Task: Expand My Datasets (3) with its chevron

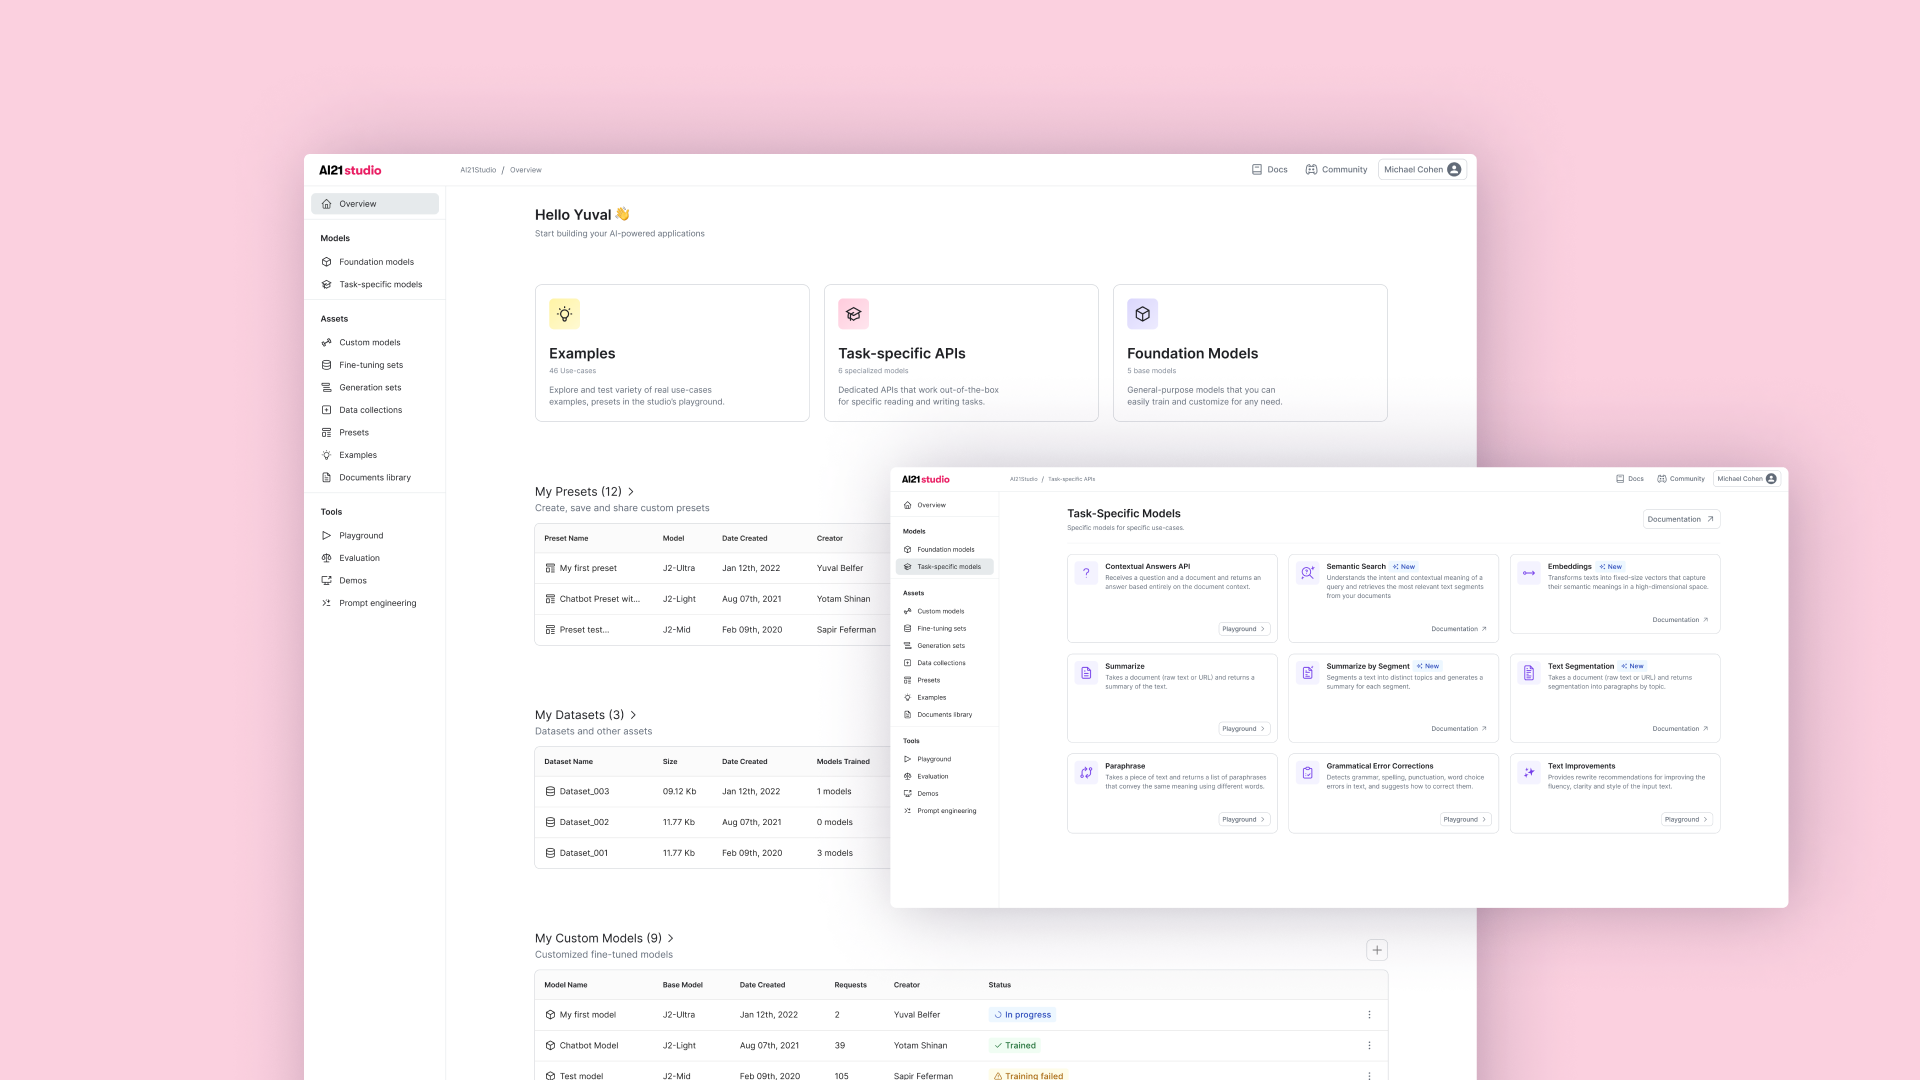Action: tap(634, 715)
